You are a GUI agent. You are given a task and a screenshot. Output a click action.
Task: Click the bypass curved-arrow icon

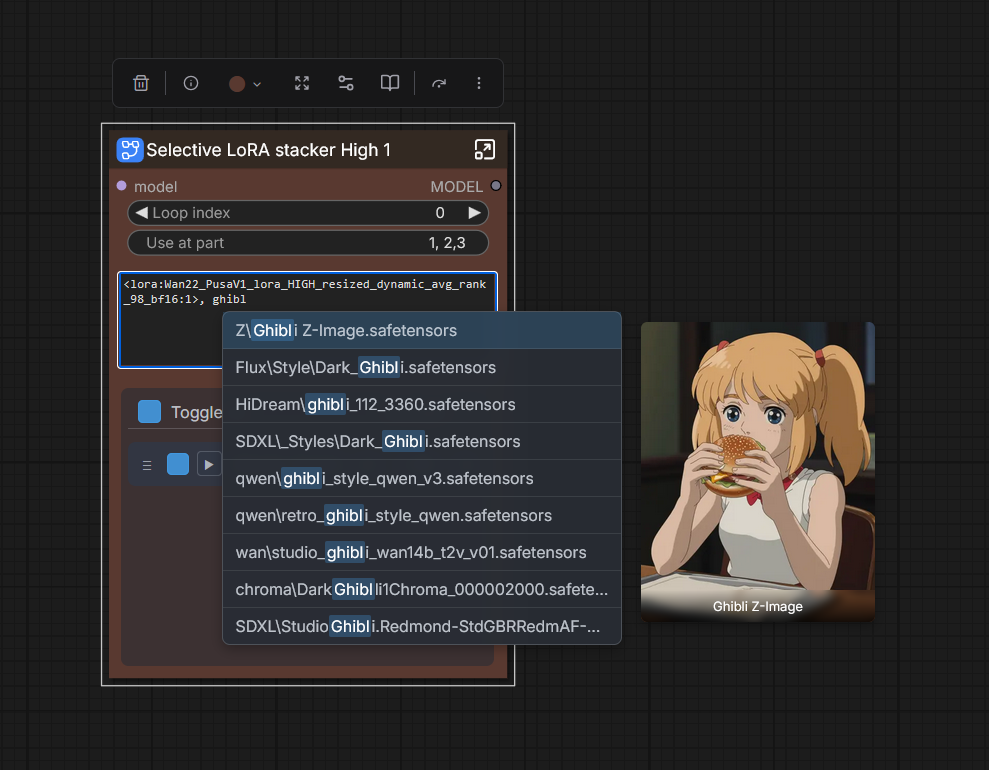(439, 83)
